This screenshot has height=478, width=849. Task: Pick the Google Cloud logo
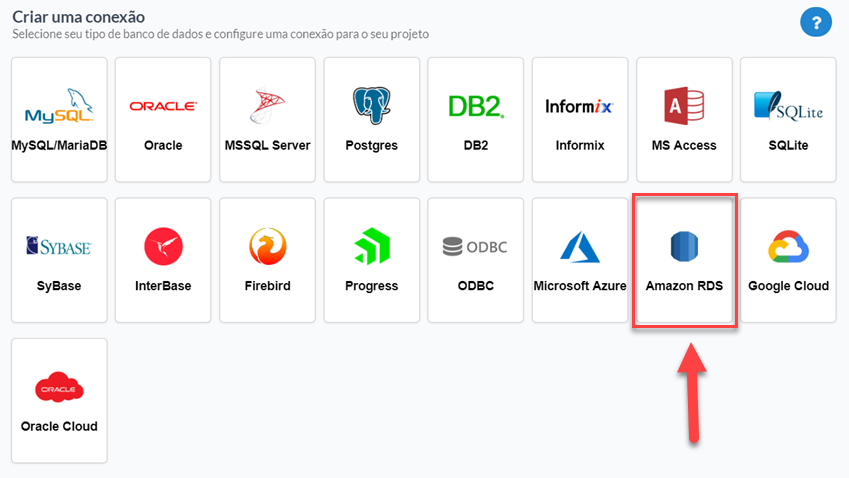pos(788,247)
